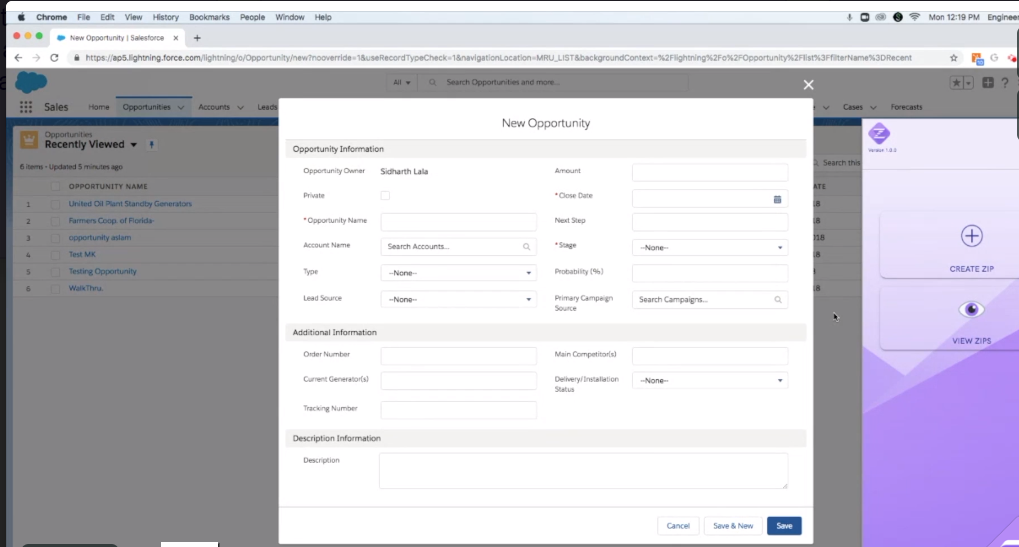Click the View Zips eye icon

[972, 309]
